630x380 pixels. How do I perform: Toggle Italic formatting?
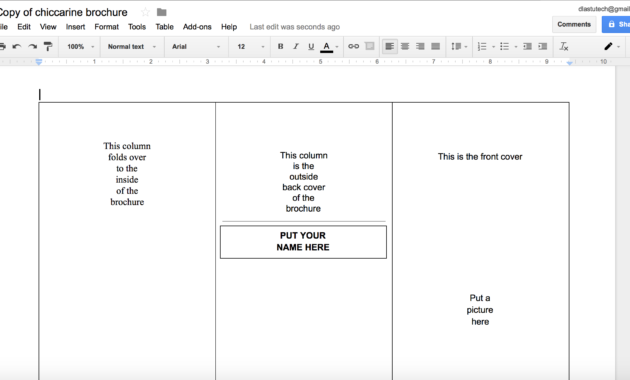pos(296,47)
